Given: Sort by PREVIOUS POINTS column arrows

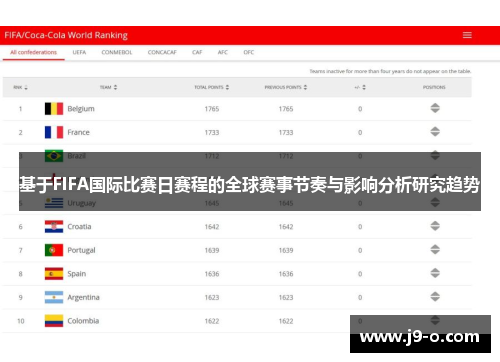Looking at the screenshot, I should [x=305, y=87].
